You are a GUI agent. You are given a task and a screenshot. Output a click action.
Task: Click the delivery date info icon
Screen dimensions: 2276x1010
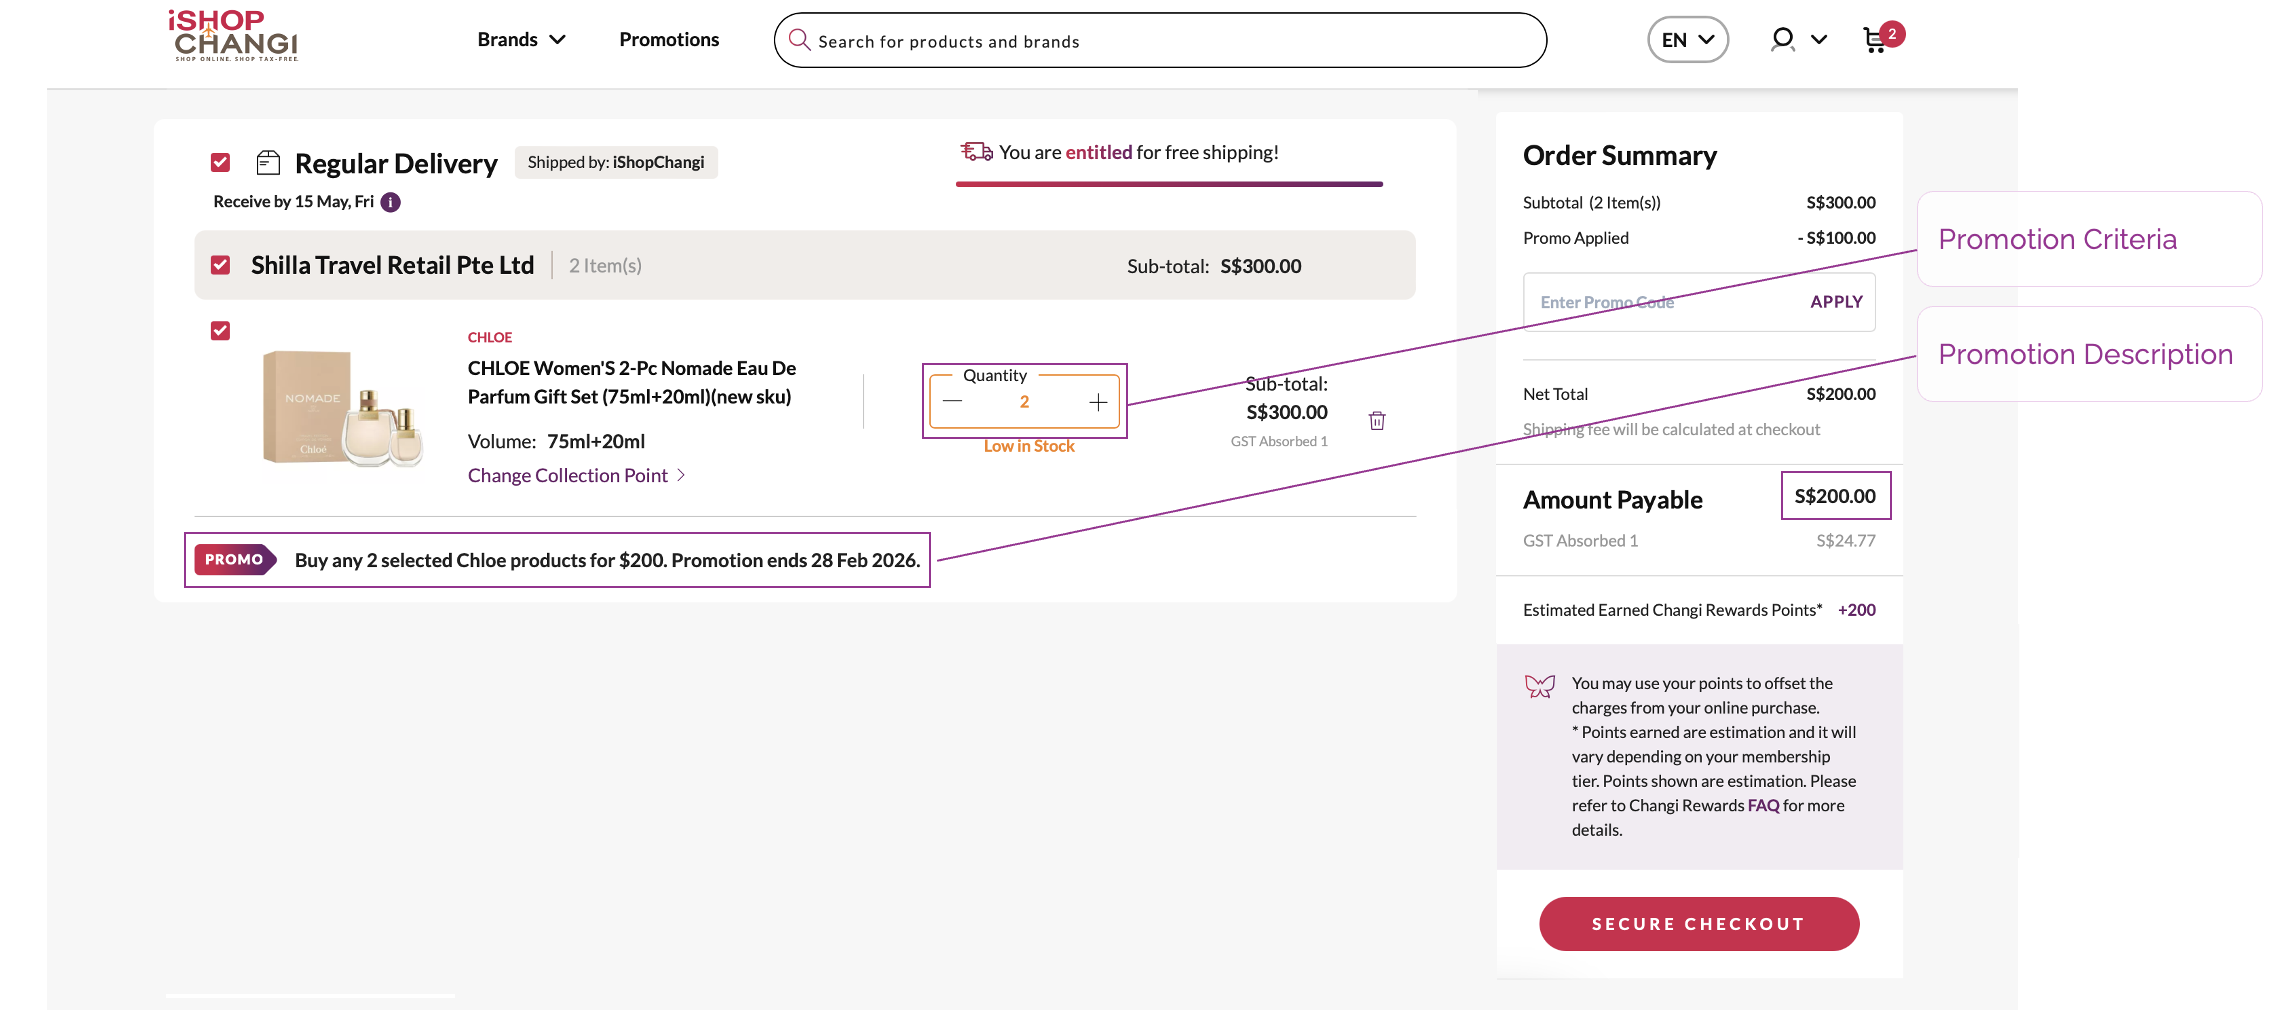coord(391,202)
